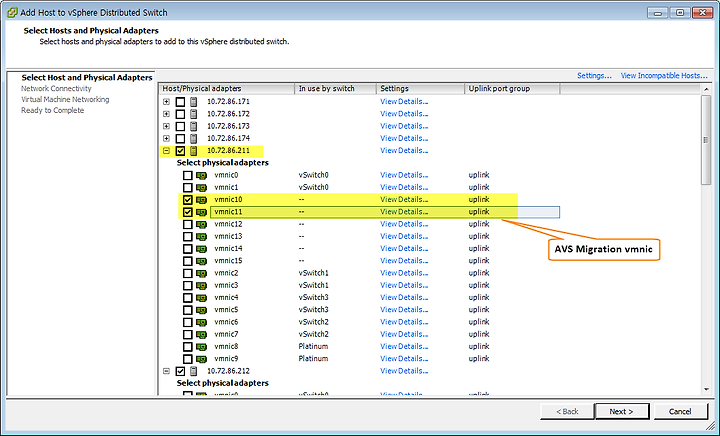Click the network adapter icon for vmnic14
Screen dimensions: 720x436
click(201, 249)
